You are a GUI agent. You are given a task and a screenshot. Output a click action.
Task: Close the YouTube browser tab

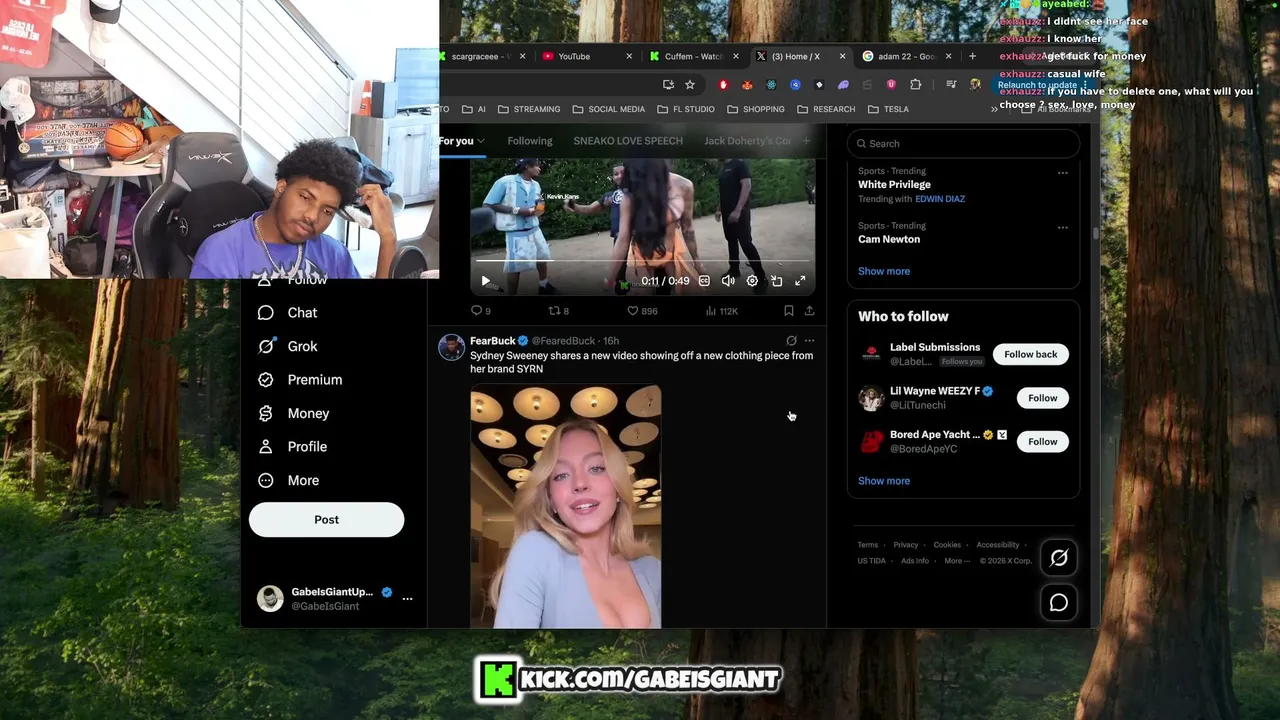629,57
